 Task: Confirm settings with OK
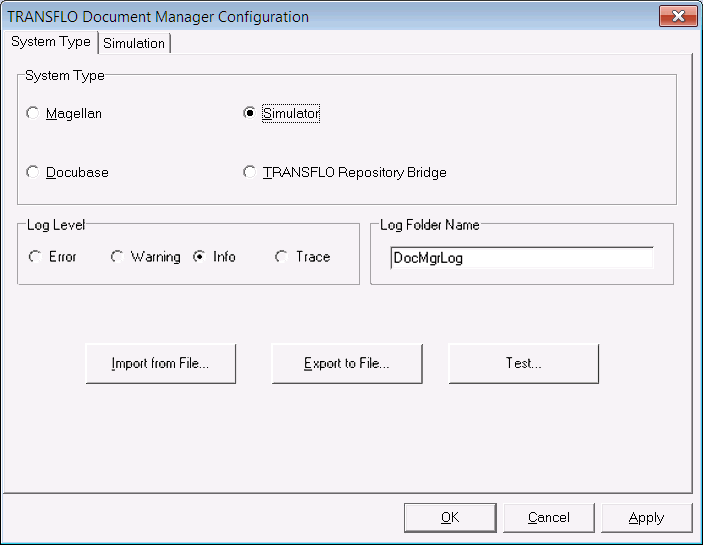pyautogui.click(x=450, y=518)
